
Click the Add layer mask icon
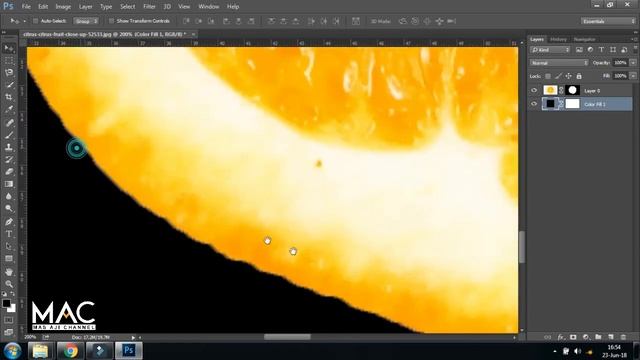[x=573, y=337]
